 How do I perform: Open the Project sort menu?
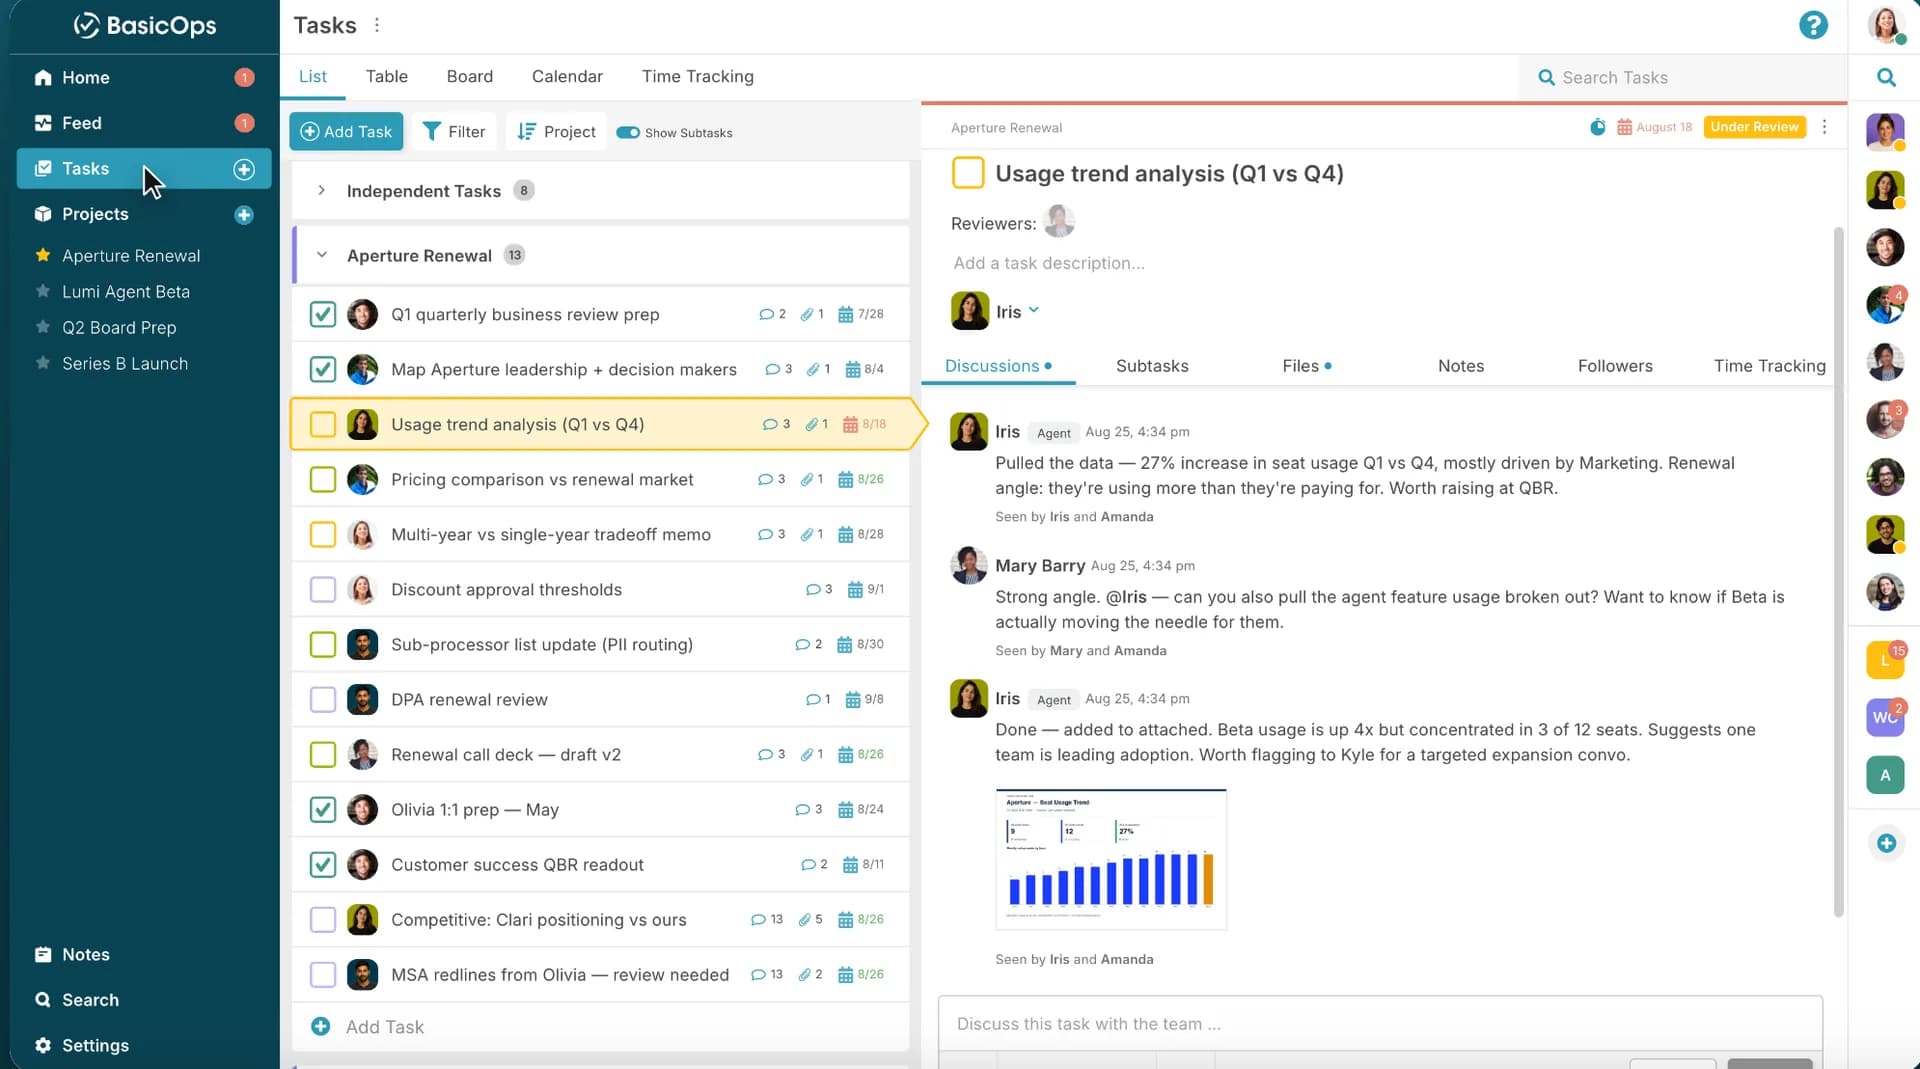pyautogui.click(x=556, y=131)
